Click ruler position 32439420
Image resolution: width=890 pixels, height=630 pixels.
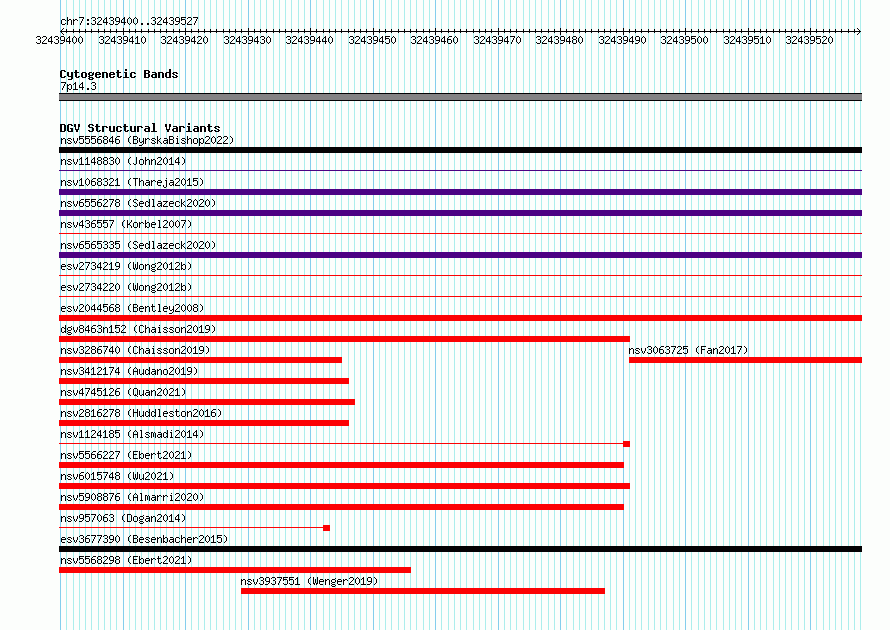184,40
